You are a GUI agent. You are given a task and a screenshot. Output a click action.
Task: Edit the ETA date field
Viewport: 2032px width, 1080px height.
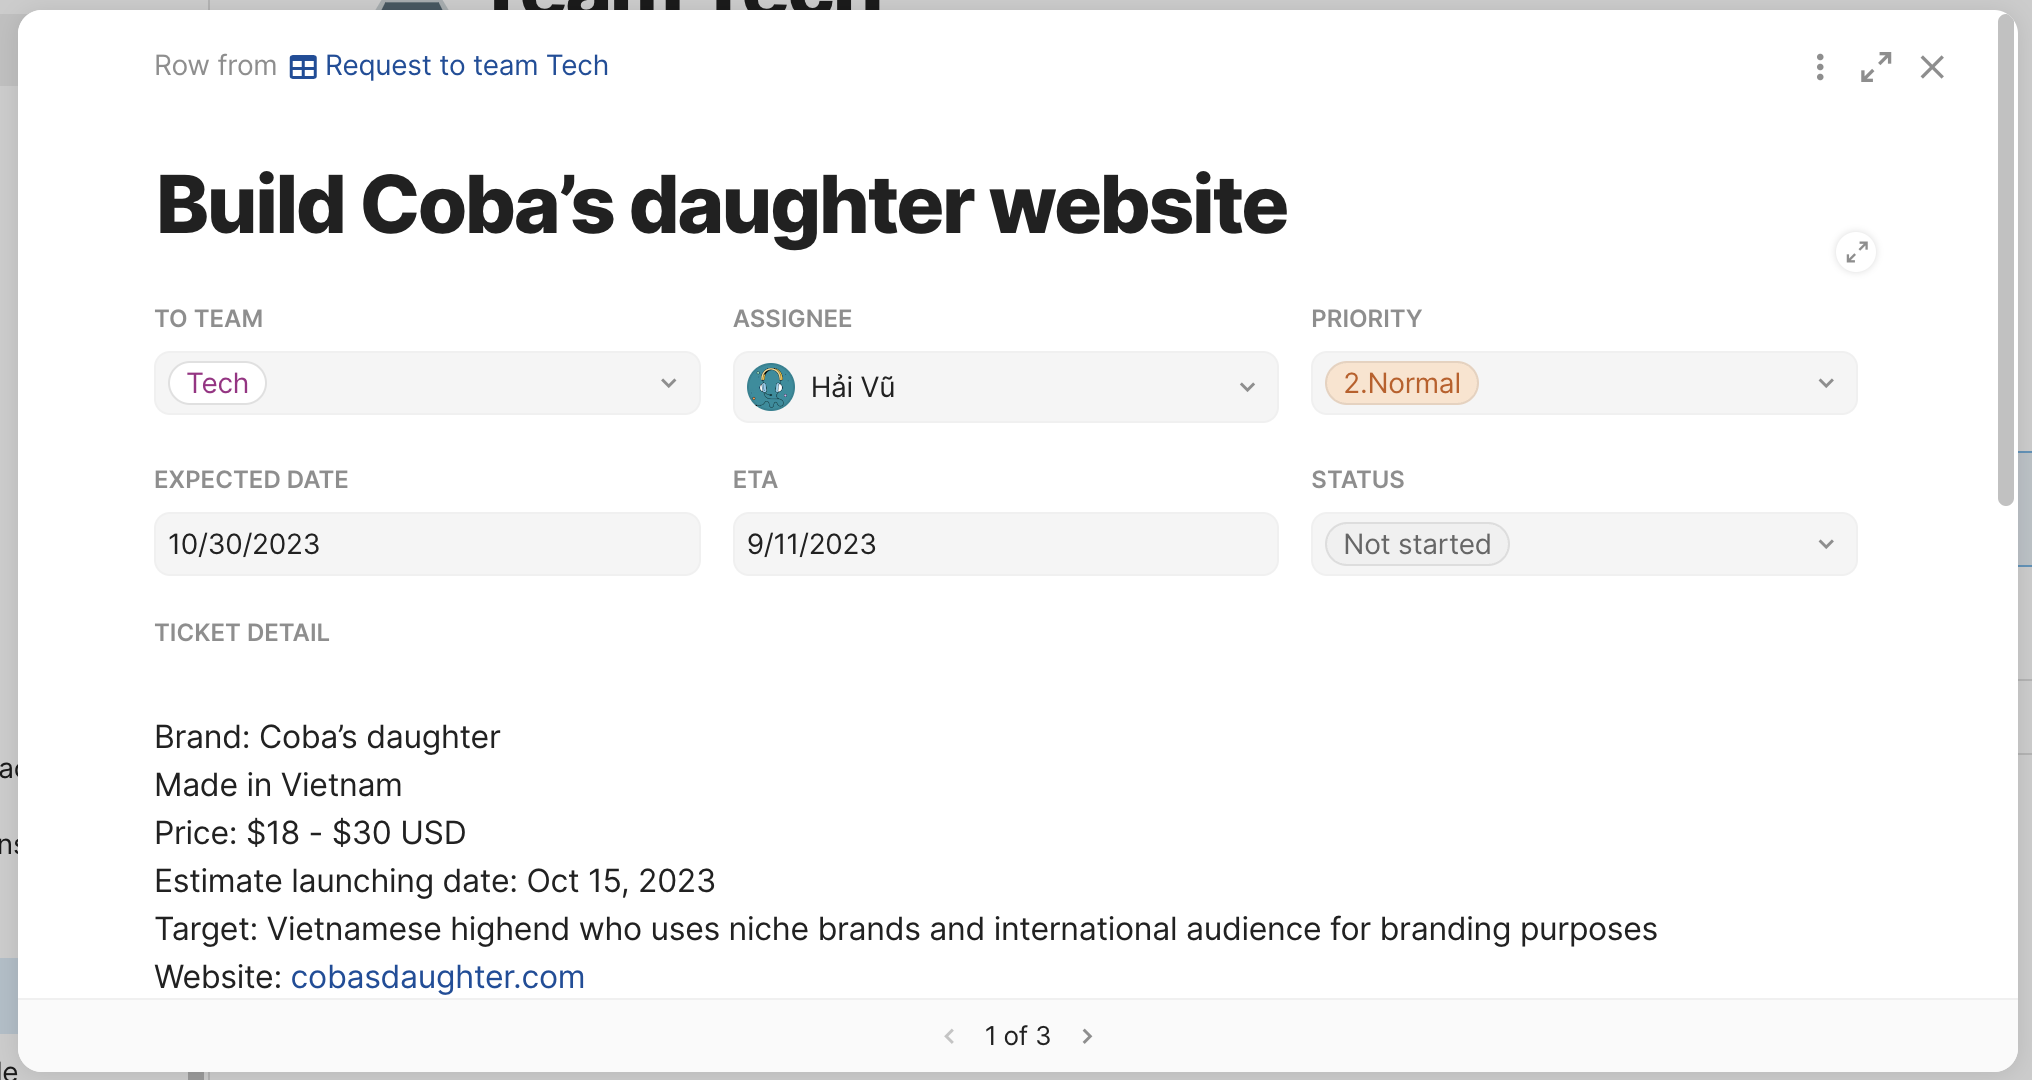click(x=1005, y=544)
